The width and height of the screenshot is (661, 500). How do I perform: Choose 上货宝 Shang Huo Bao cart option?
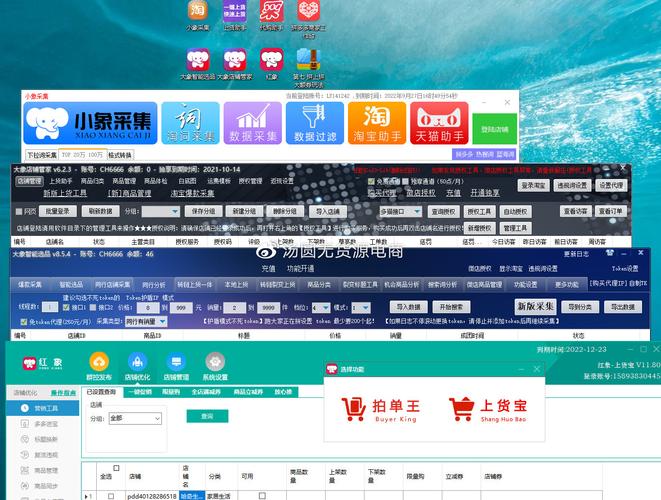(488, 409)
